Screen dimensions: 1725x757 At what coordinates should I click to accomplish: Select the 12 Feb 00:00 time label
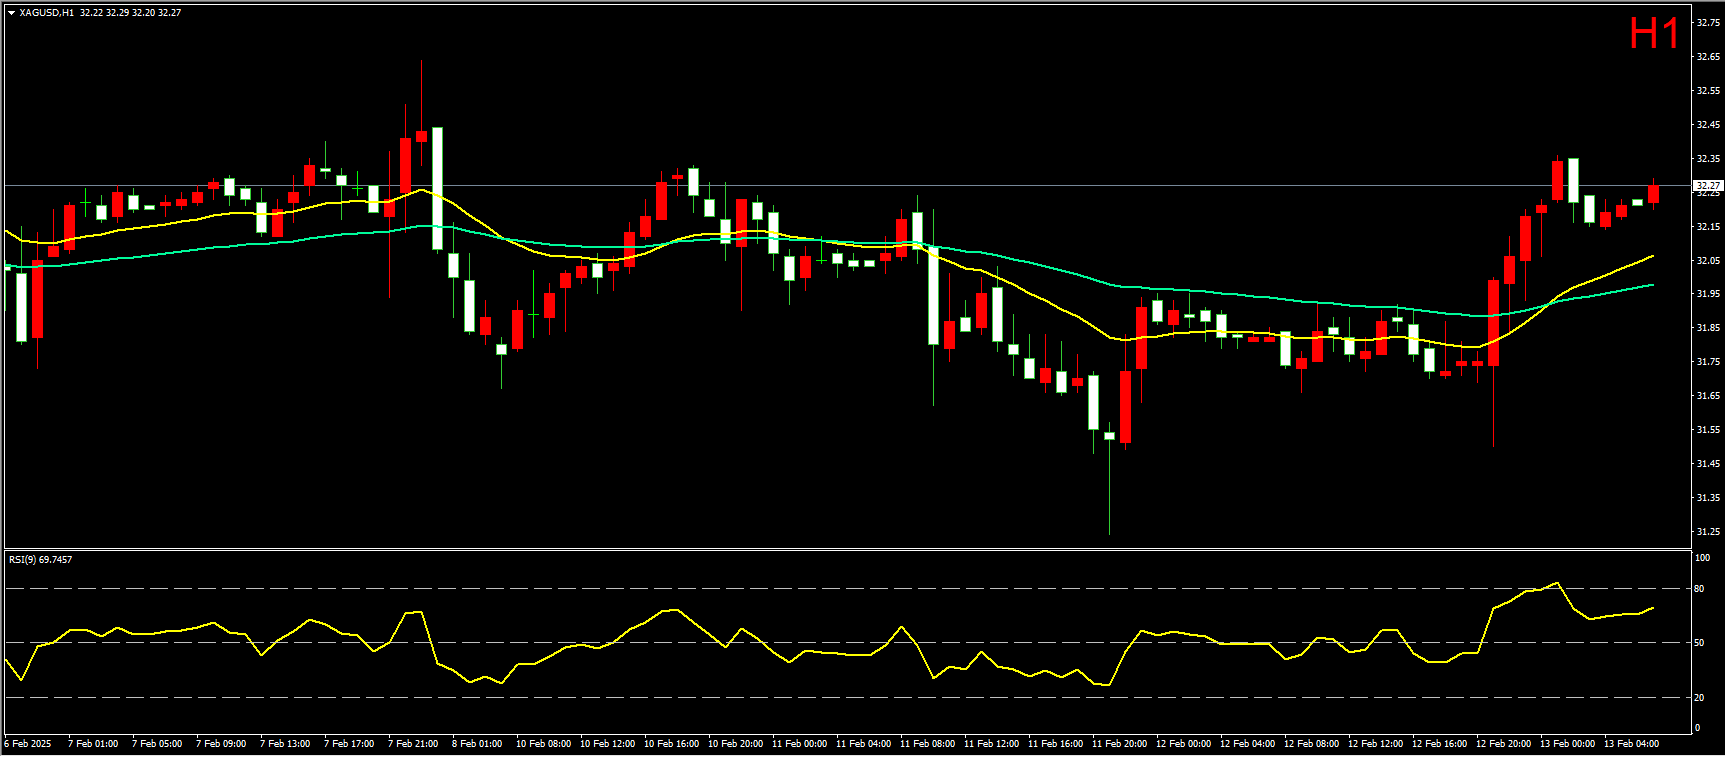click(1183, 744)
